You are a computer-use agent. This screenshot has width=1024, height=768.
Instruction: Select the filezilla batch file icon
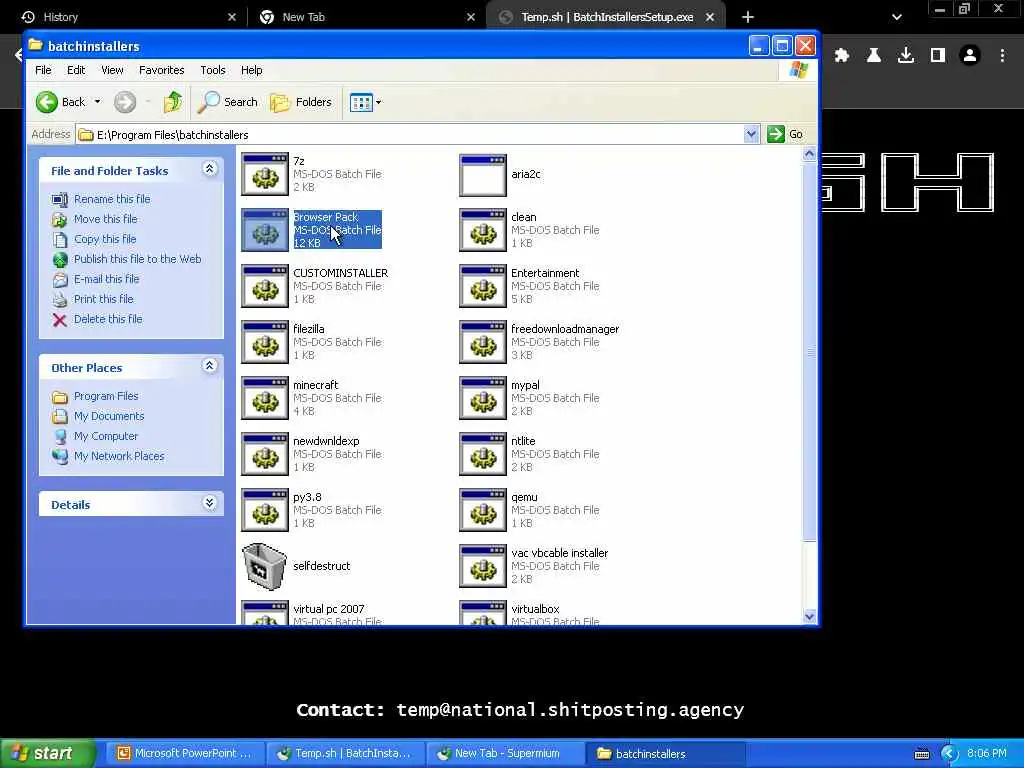click(x=264, y=342)
